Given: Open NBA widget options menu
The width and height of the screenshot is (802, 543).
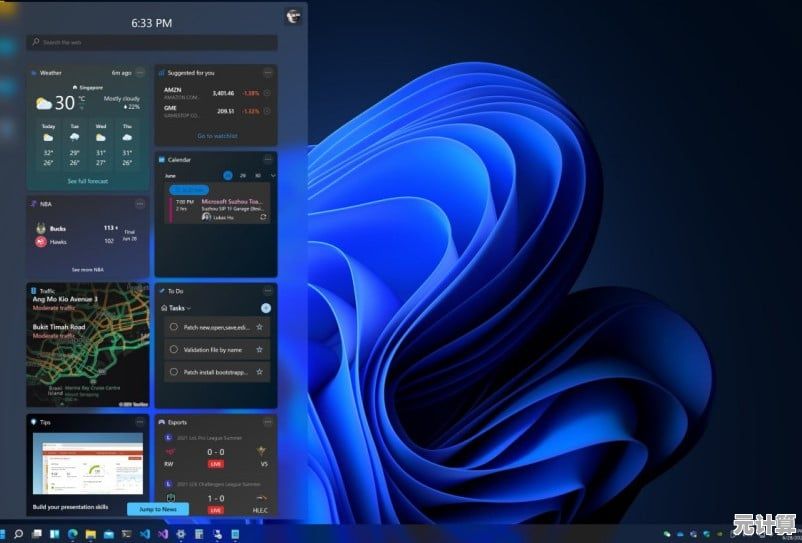Looking at the screenshot, I should 140,203.
